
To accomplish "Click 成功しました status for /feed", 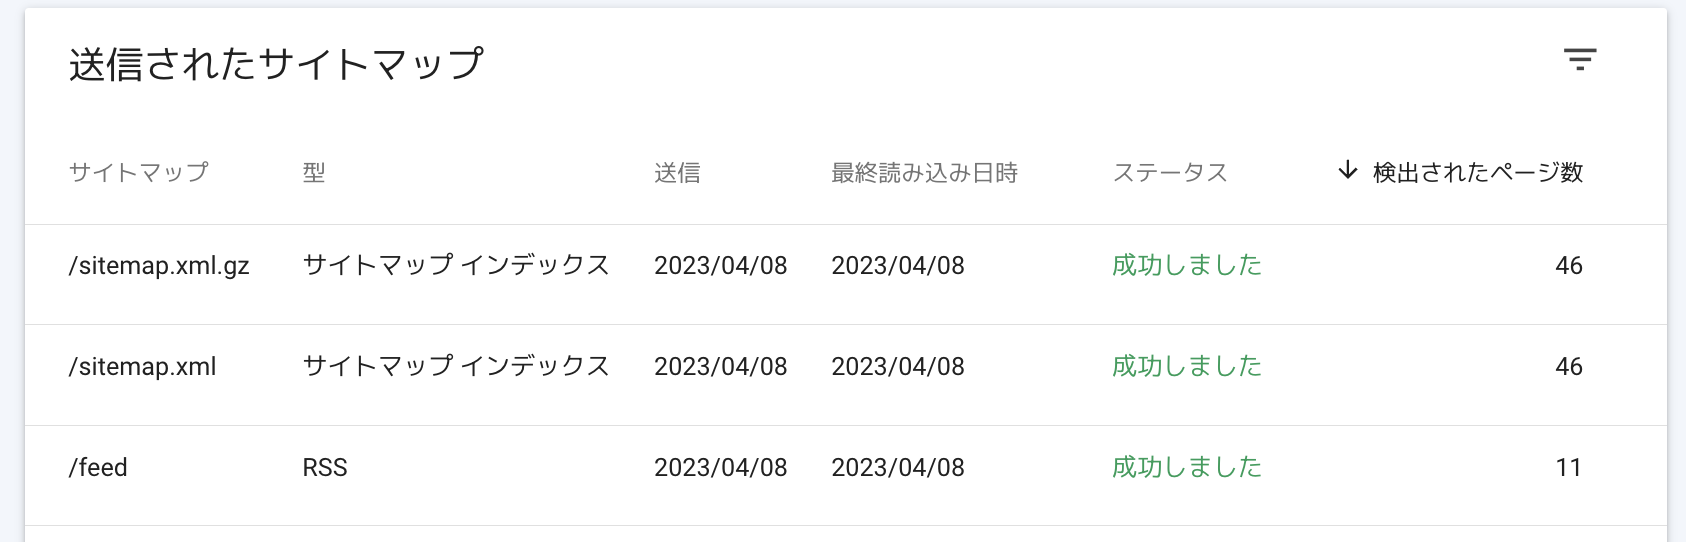I will (x=1187, y=467).
